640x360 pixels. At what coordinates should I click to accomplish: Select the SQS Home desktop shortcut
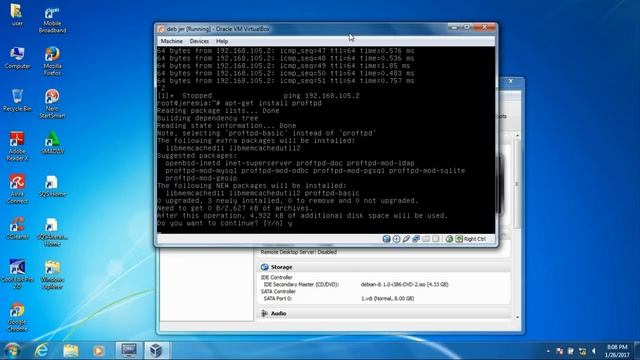[x=52, y=186]
